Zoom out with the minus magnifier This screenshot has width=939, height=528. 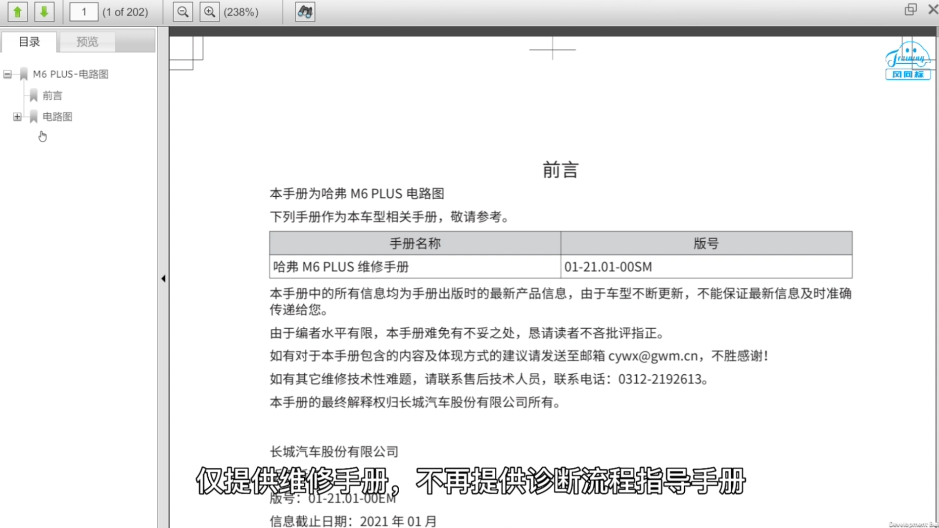pyautogui.click(x=183, y=11)
